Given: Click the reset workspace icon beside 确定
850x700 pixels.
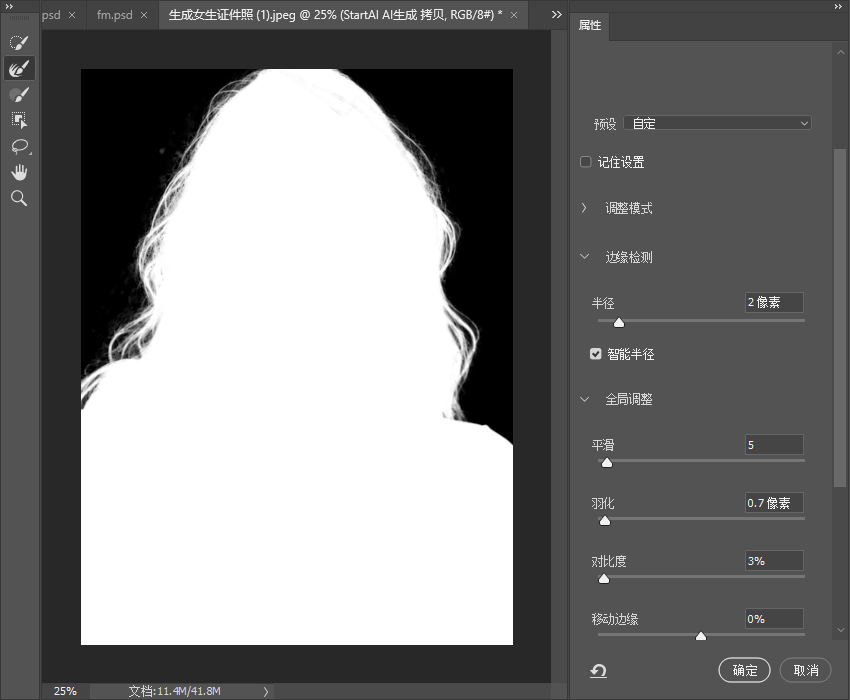Looking at the screenshot, I should pyautogui.click(x=598, y=671).
